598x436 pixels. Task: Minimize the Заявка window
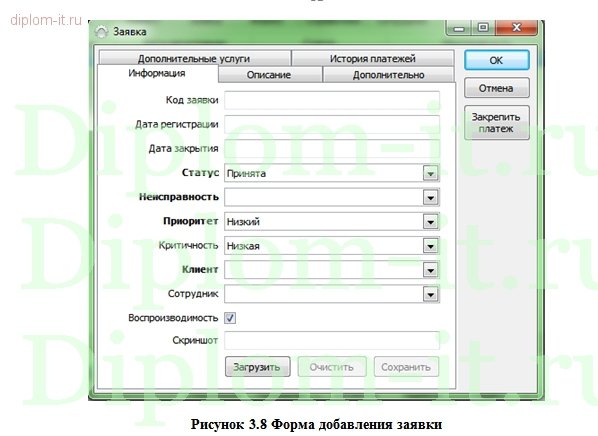click(459, 28)
